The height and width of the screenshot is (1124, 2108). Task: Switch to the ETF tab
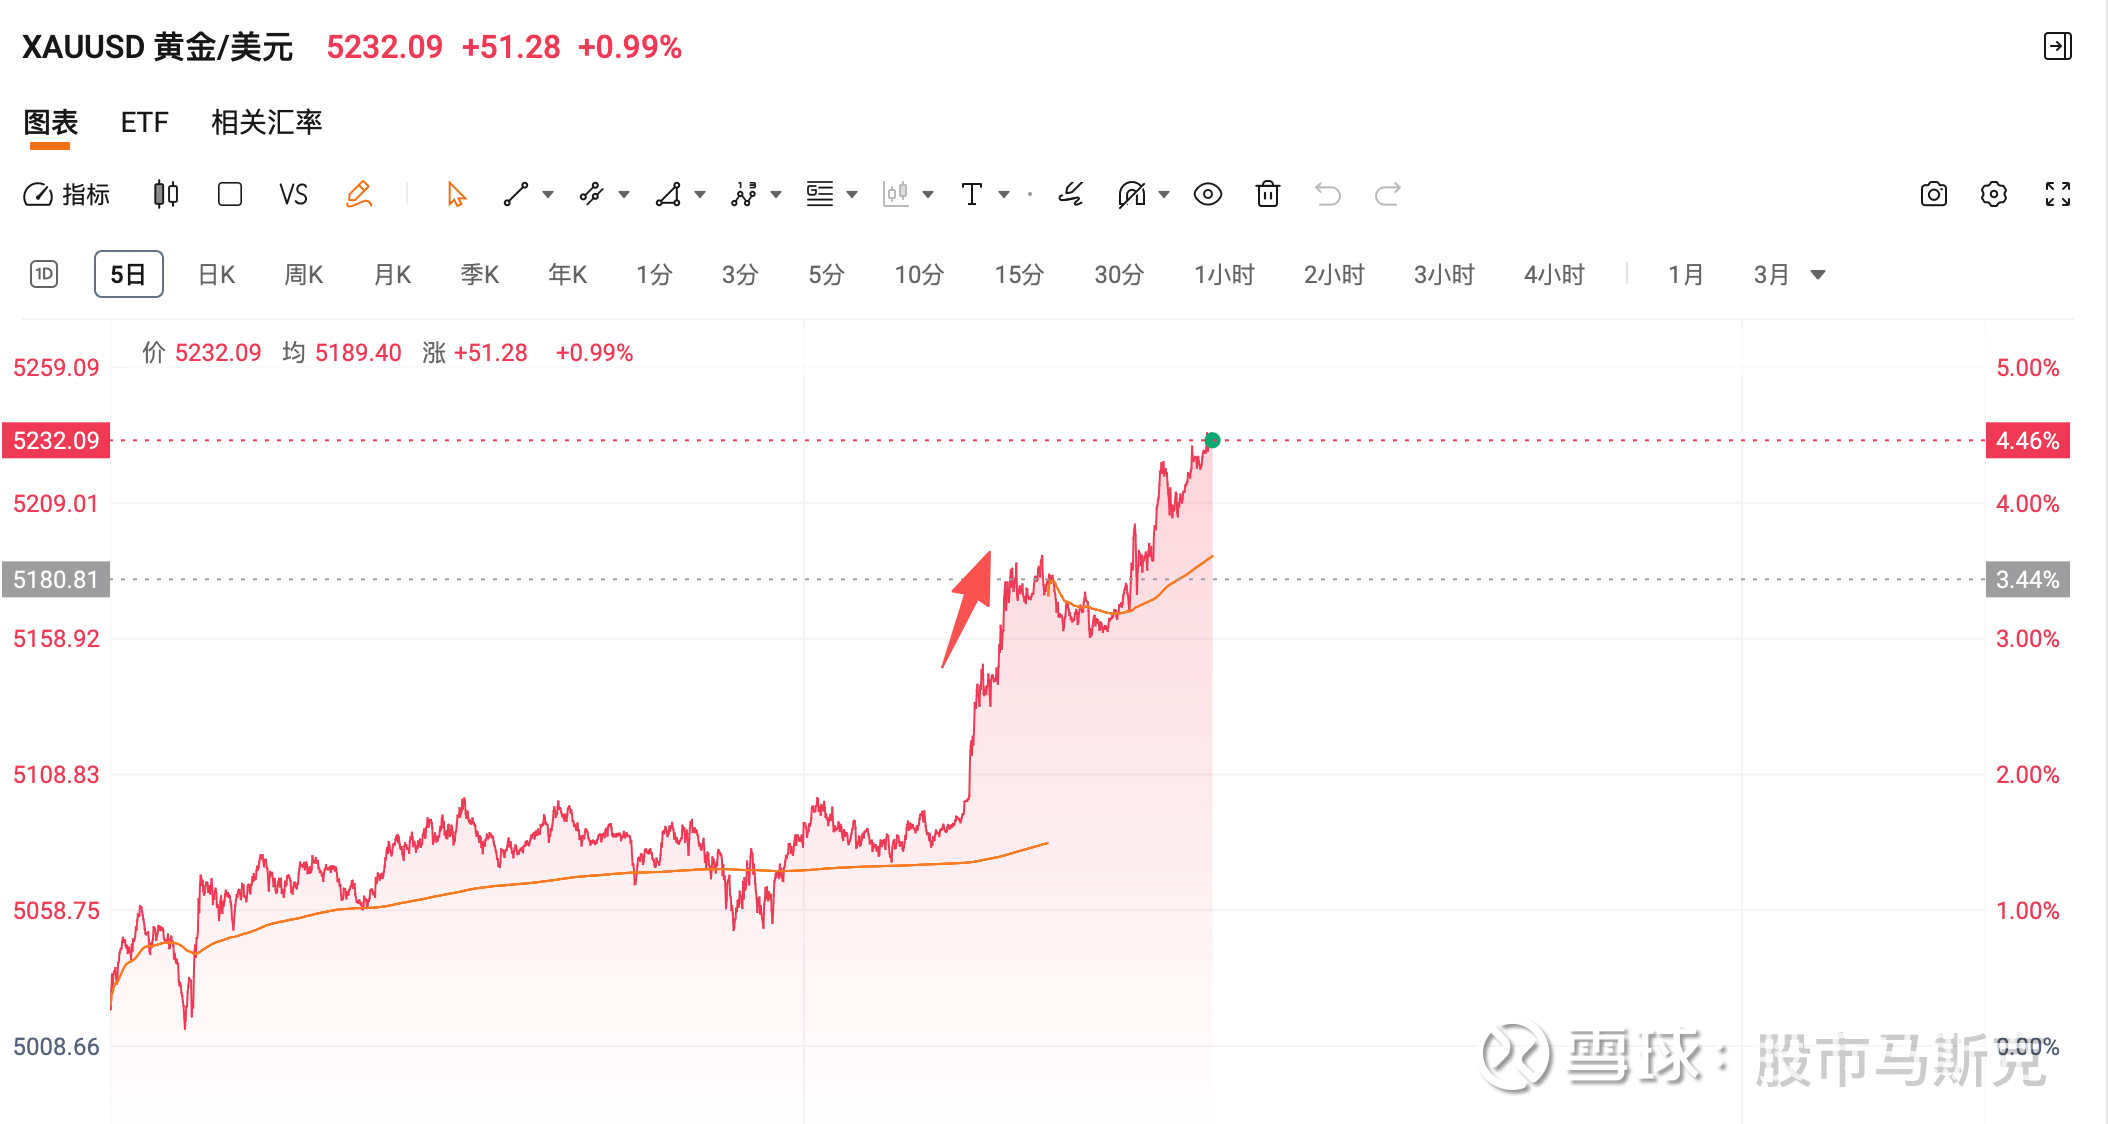click(x=144, y=122)
